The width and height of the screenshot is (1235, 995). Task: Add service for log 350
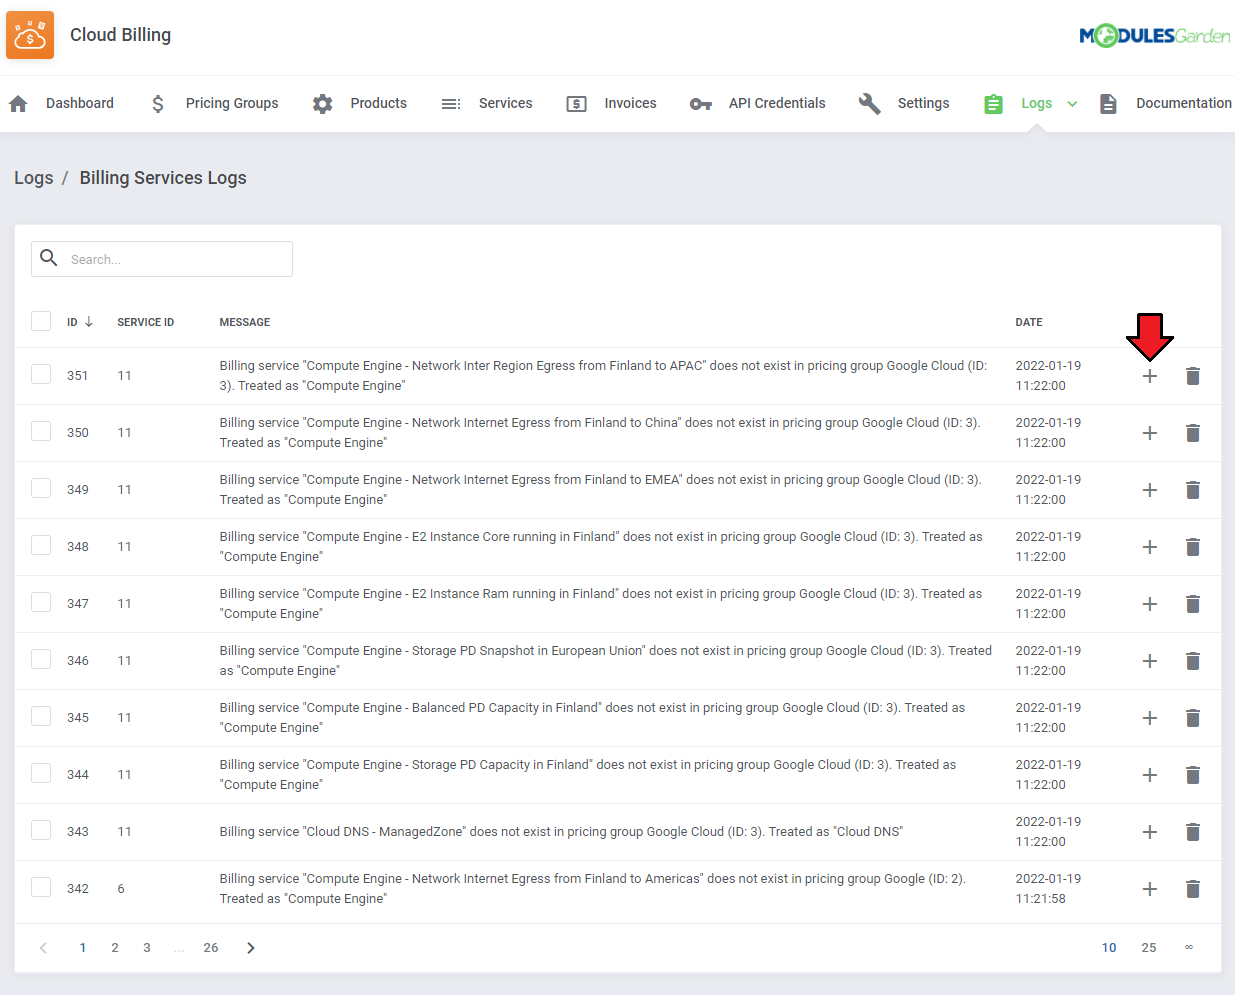click(x=1150, y=433)
